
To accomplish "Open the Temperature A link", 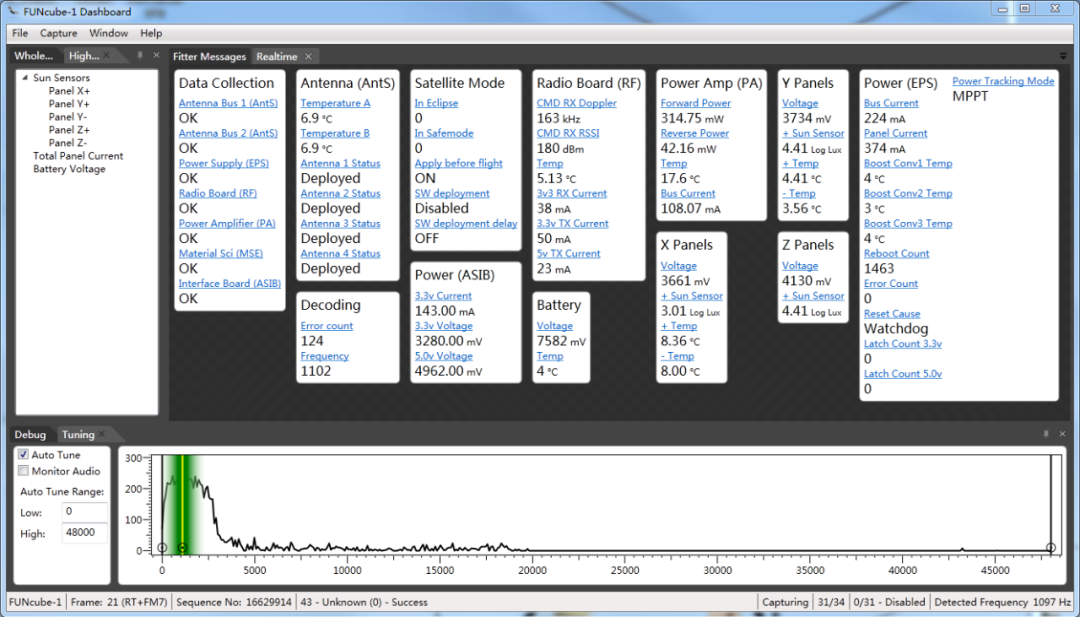I will [335, 103].
